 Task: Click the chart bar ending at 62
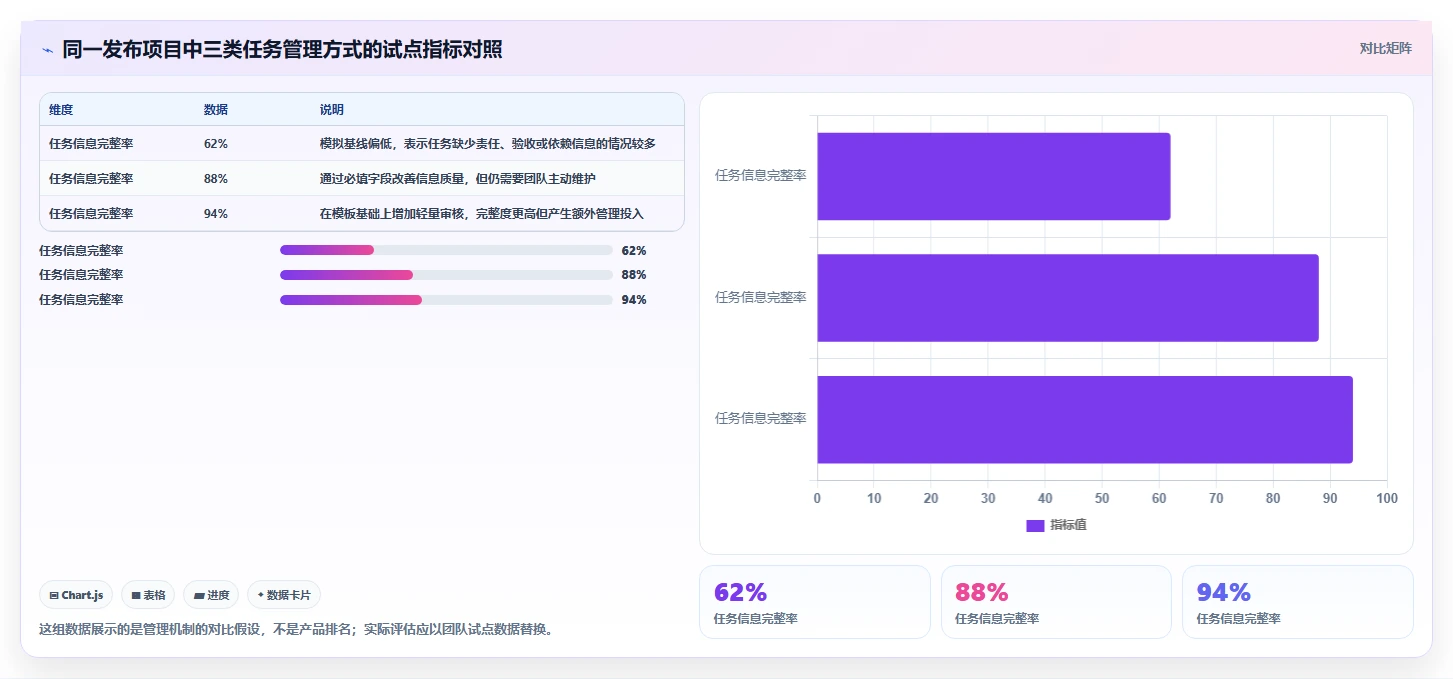(x=994, y=176)
